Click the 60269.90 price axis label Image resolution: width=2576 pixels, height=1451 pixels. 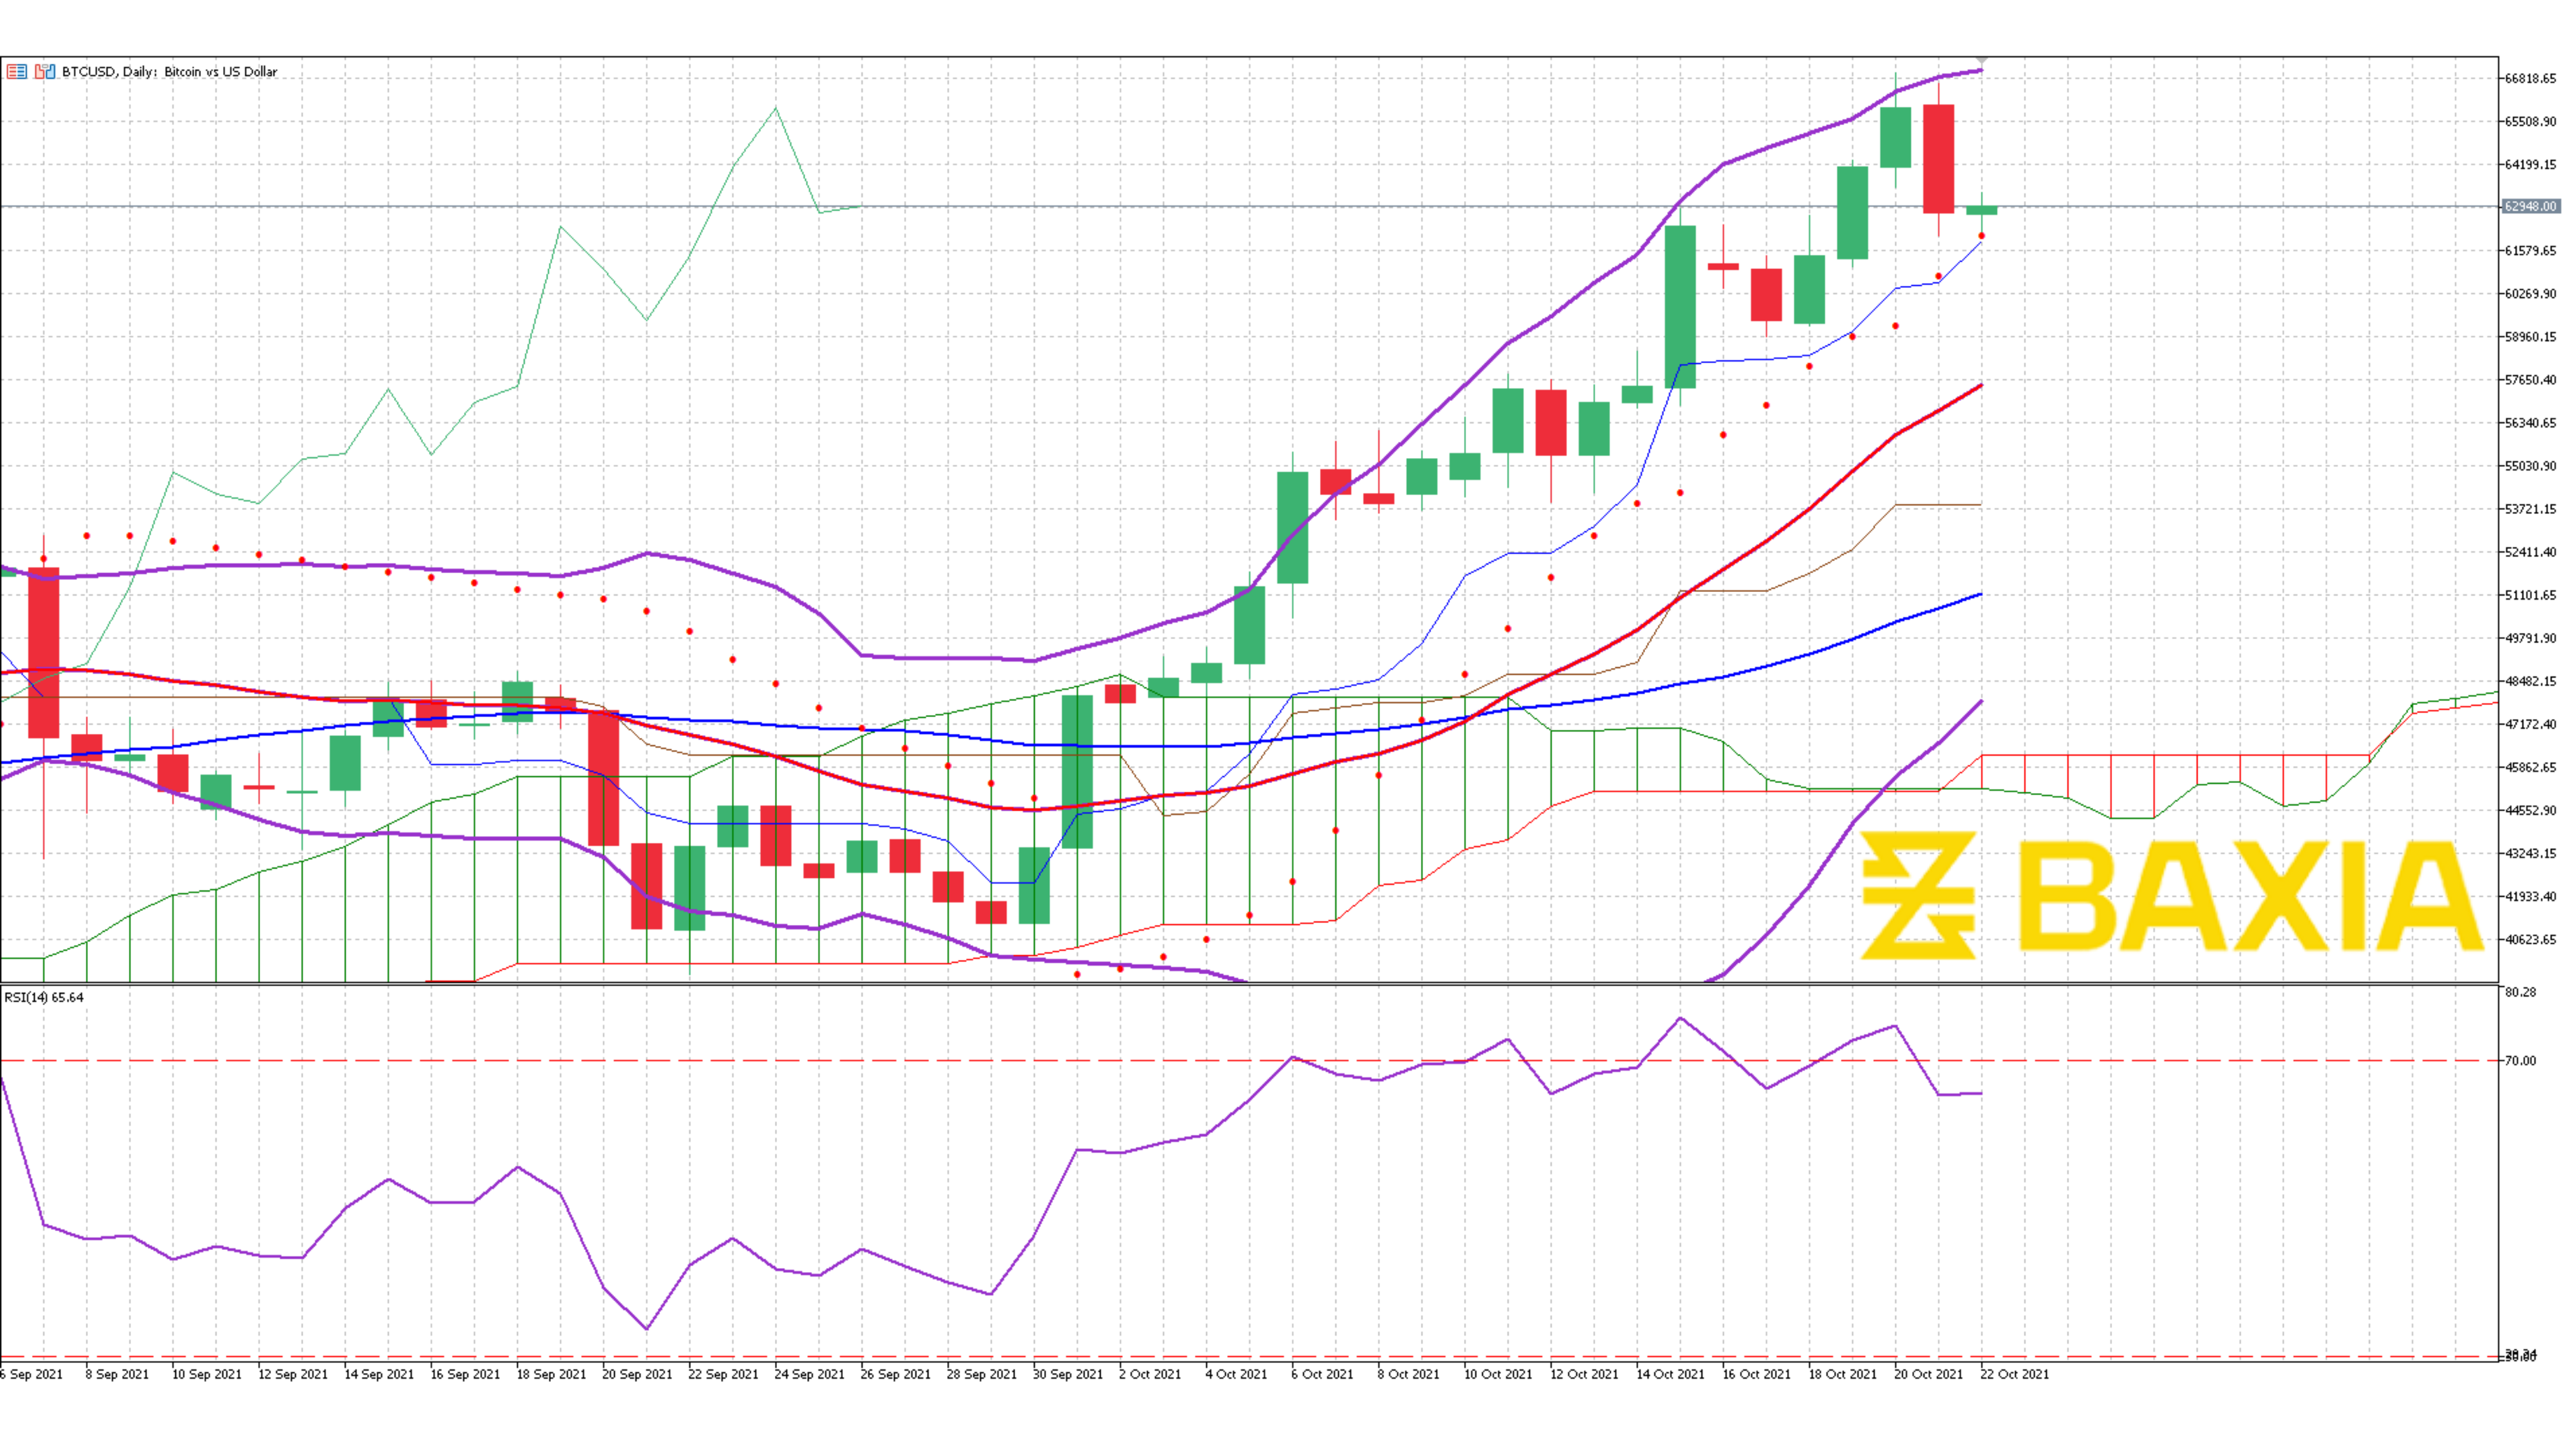coord(2530,293)
